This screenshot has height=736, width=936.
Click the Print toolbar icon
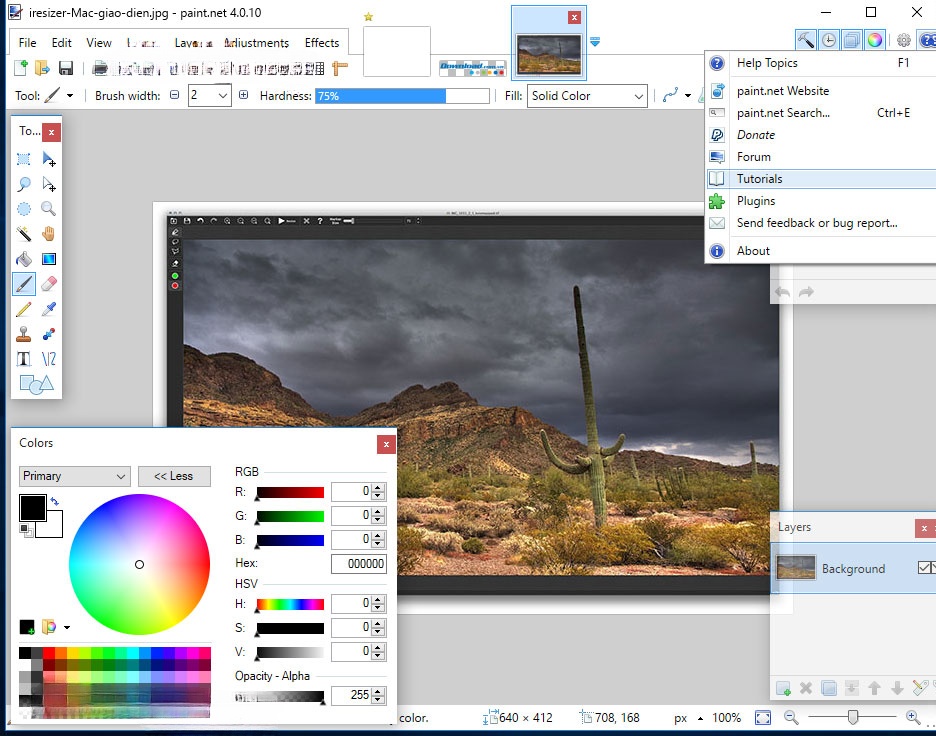[x=100, y=69]
